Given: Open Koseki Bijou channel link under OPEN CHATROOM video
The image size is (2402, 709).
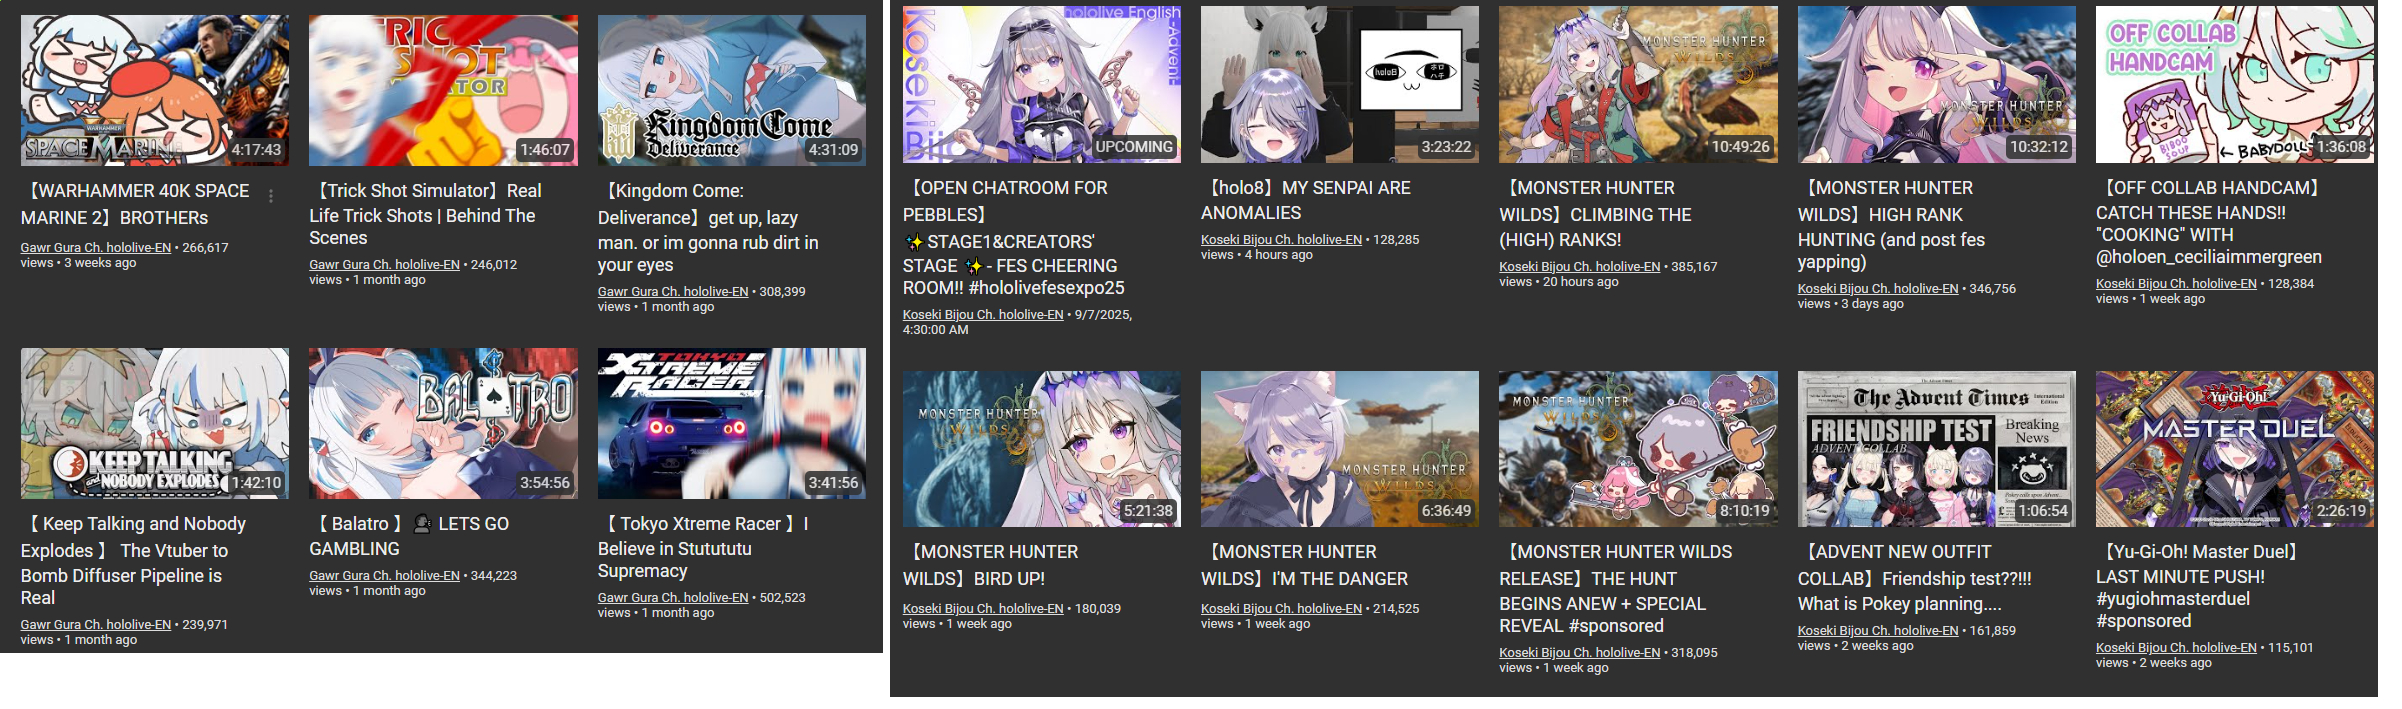Looking at the screenshot, I should coord(983,315).
